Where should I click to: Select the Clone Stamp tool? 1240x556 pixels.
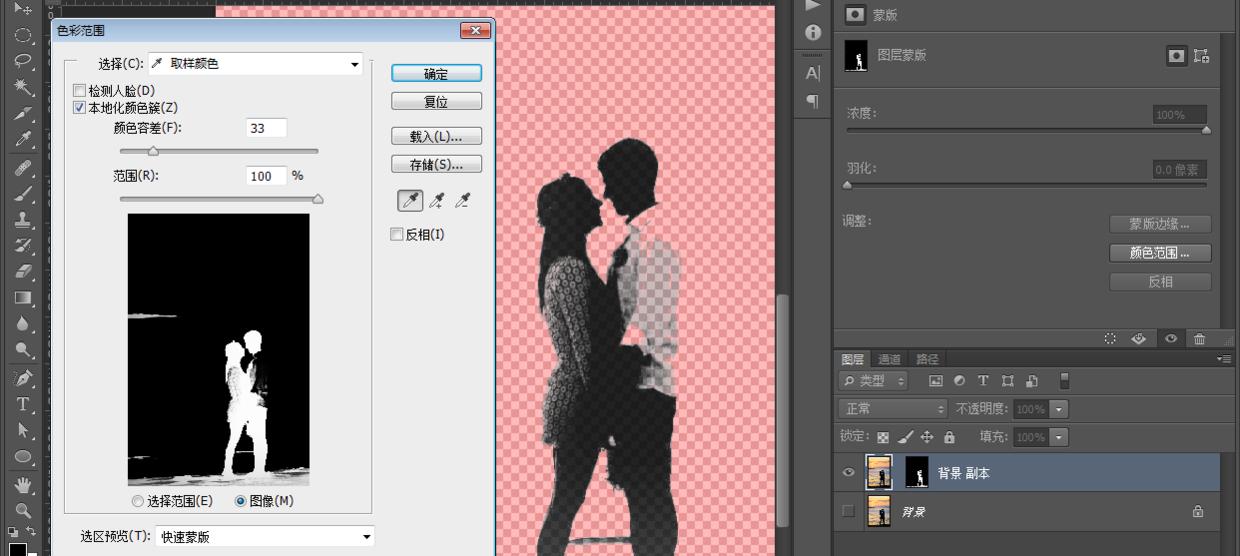(x=23, y=219)
